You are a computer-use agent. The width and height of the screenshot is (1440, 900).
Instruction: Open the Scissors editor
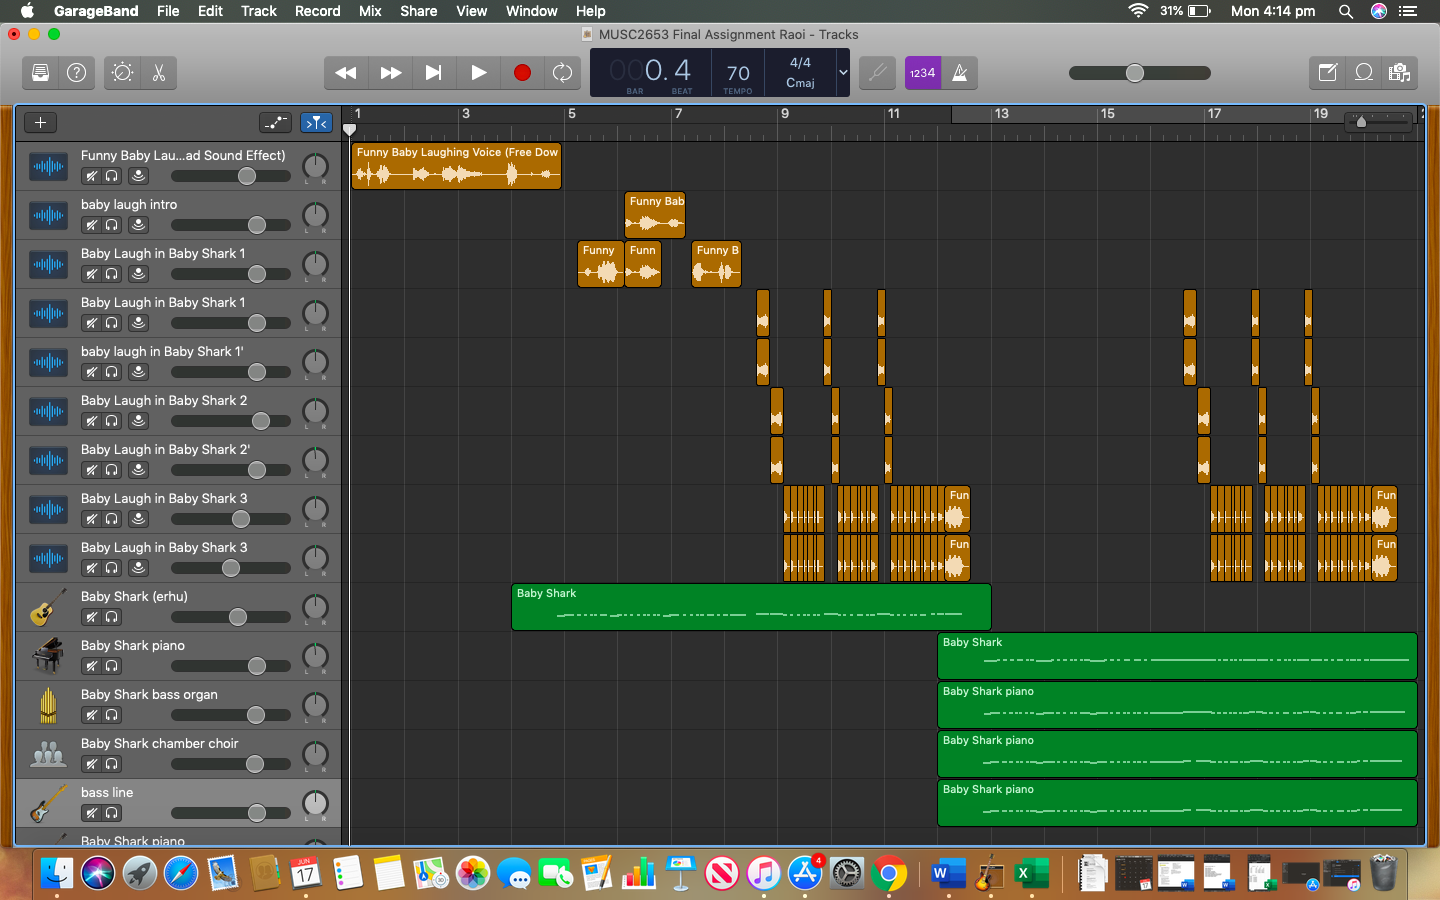[159, 73]
